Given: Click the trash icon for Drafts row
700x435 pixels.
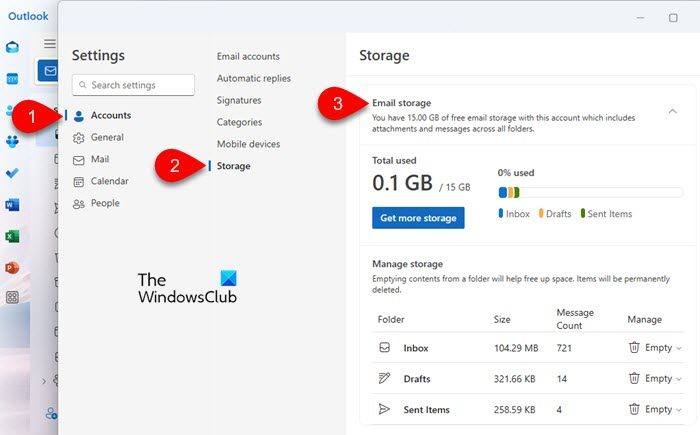Looking at the screenshot, I should (633, 379).
